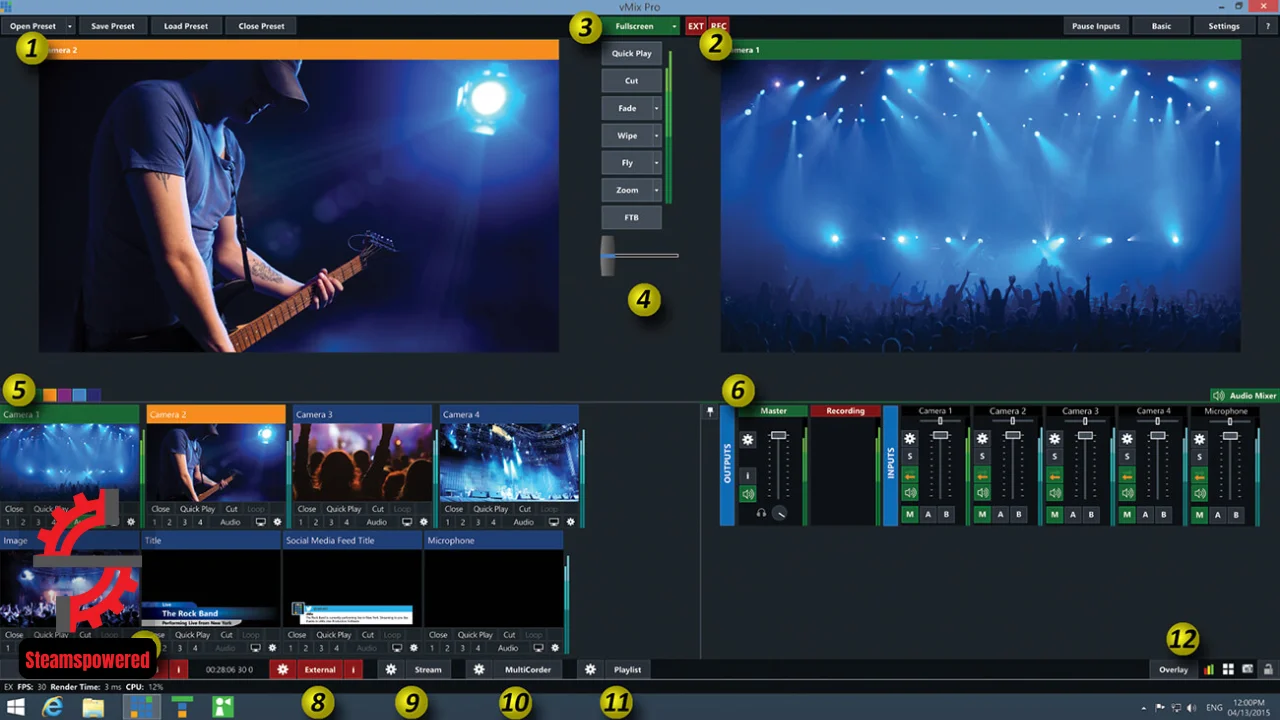Click Camera 4 input monitor icon
Viewport: 1280px width, 720px height.
554,522
